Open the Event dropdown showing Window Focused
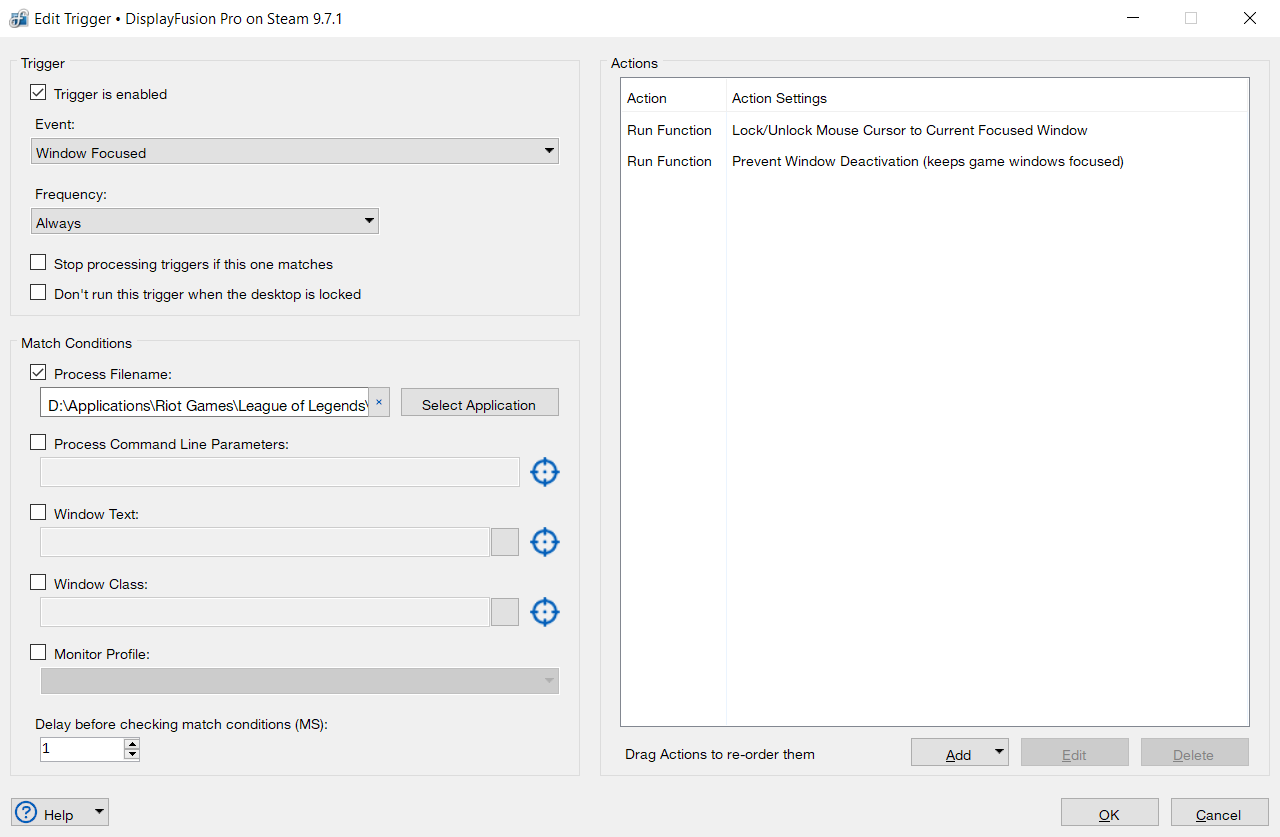This screenshot has height=837, width=1280. pyautogui.click(x=294, y=152)
